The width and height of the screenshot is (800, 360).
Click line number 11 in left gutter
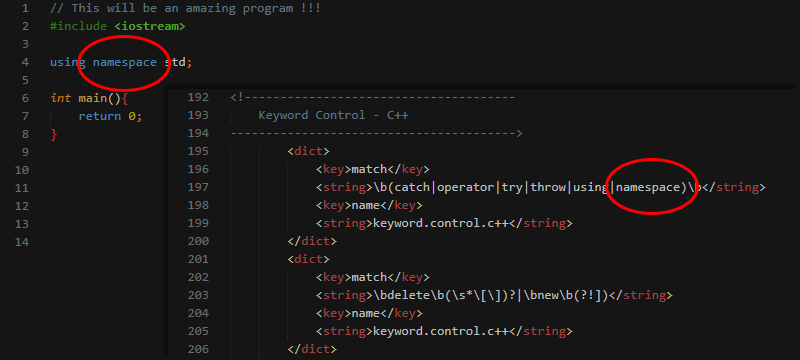pyautogui.click(x=22, y=188)
